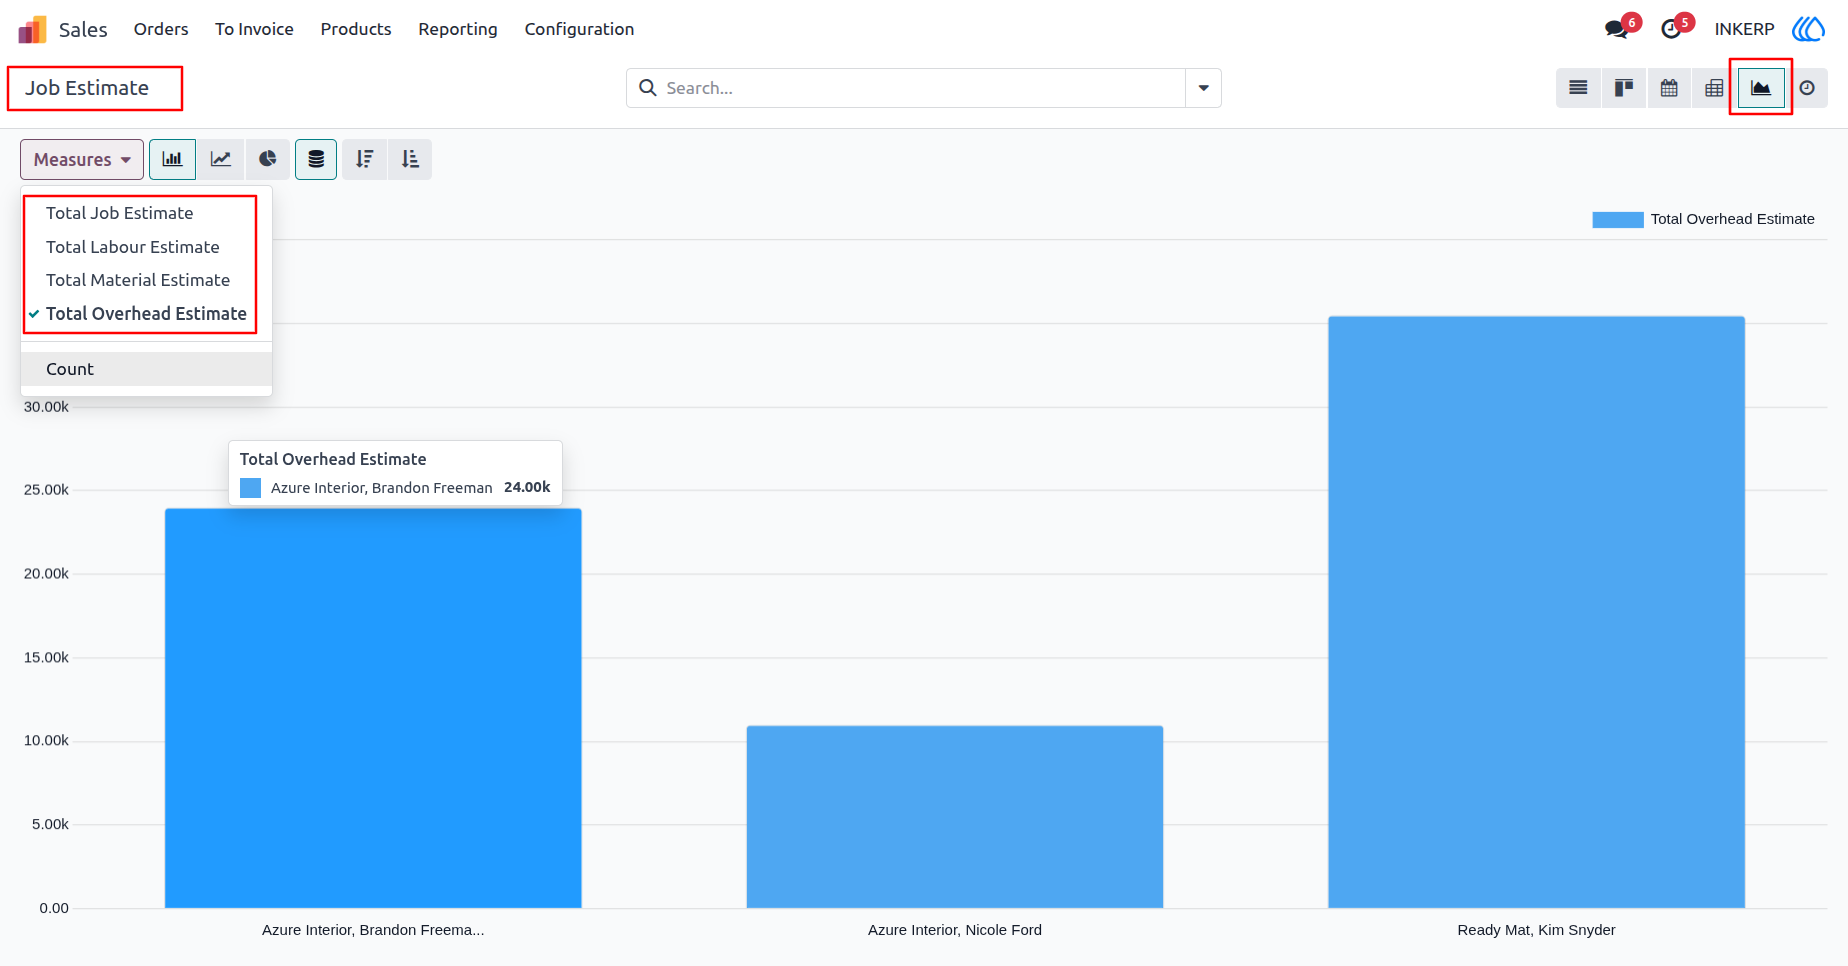Sort chart in descending order
1848x966 pixels.
click(364, 159)
